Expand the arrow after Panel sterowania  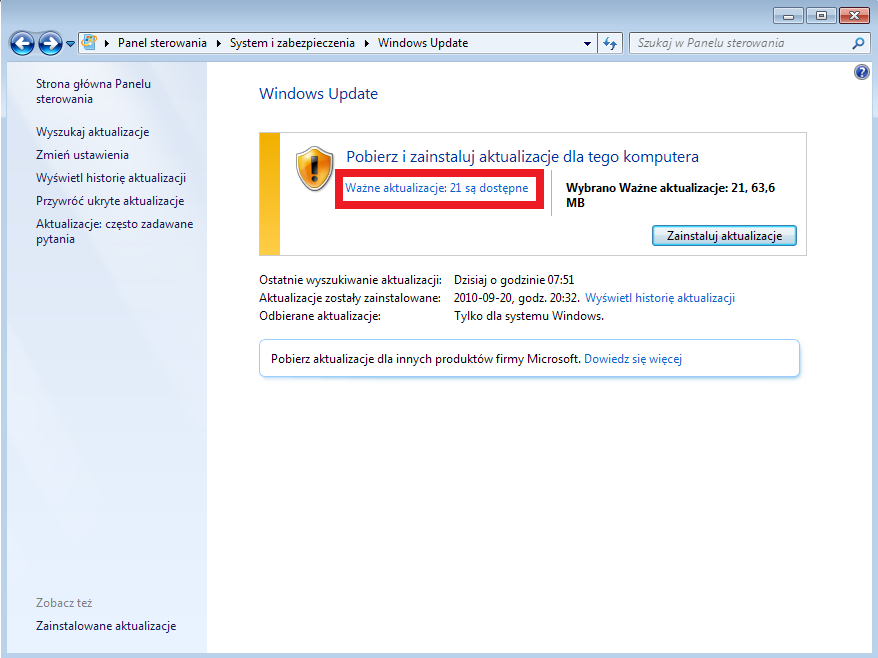(x=218, y=43)
